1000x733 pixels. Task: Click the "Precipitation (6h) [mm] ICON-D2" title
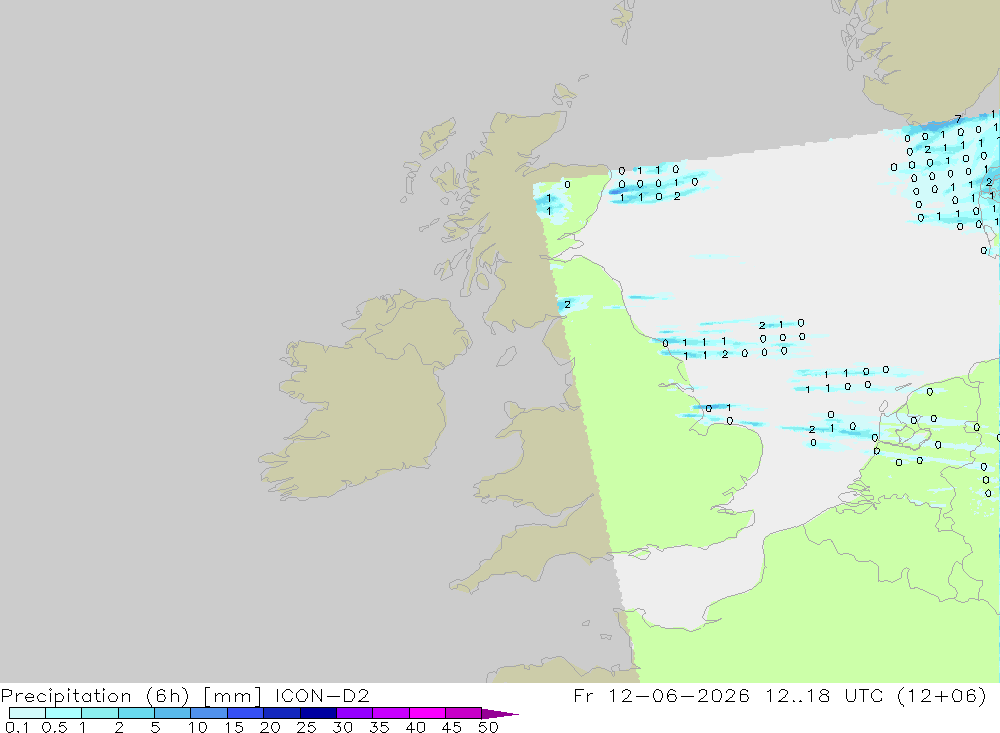pyautogui.click(x=185, y=696)
